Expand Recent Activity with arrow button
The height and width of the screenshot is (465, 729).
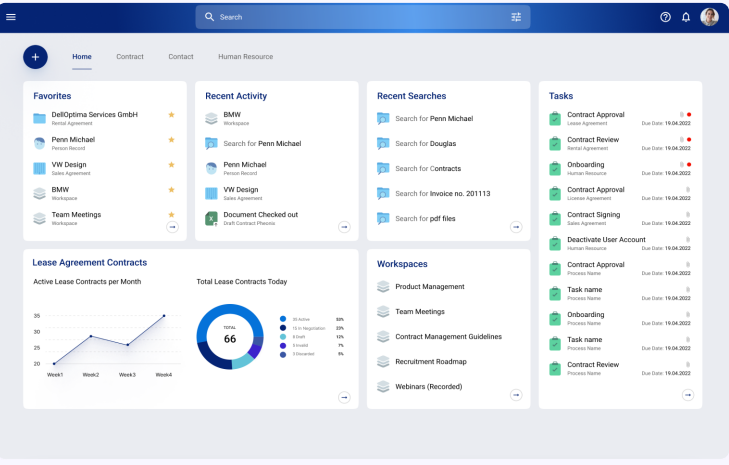pos(344,227)
